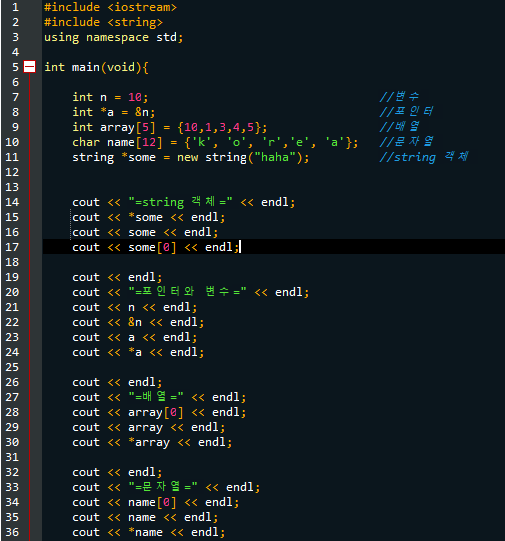Click the '"=배열="' string literal
Screen dimensions: 505x541
(156, 397)
